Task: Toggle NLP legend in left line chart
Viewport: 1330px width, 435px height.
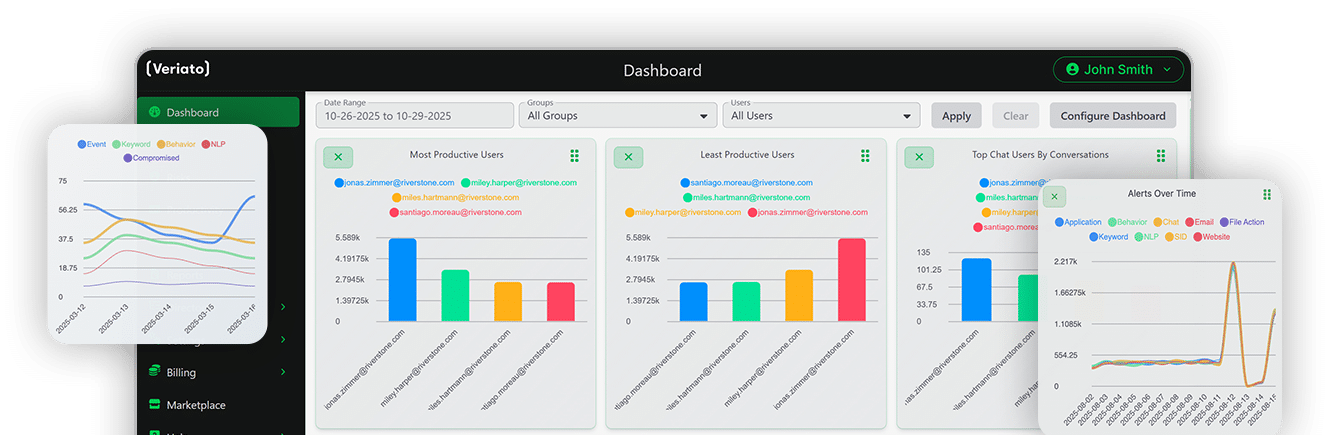Action: coord(212,145)
